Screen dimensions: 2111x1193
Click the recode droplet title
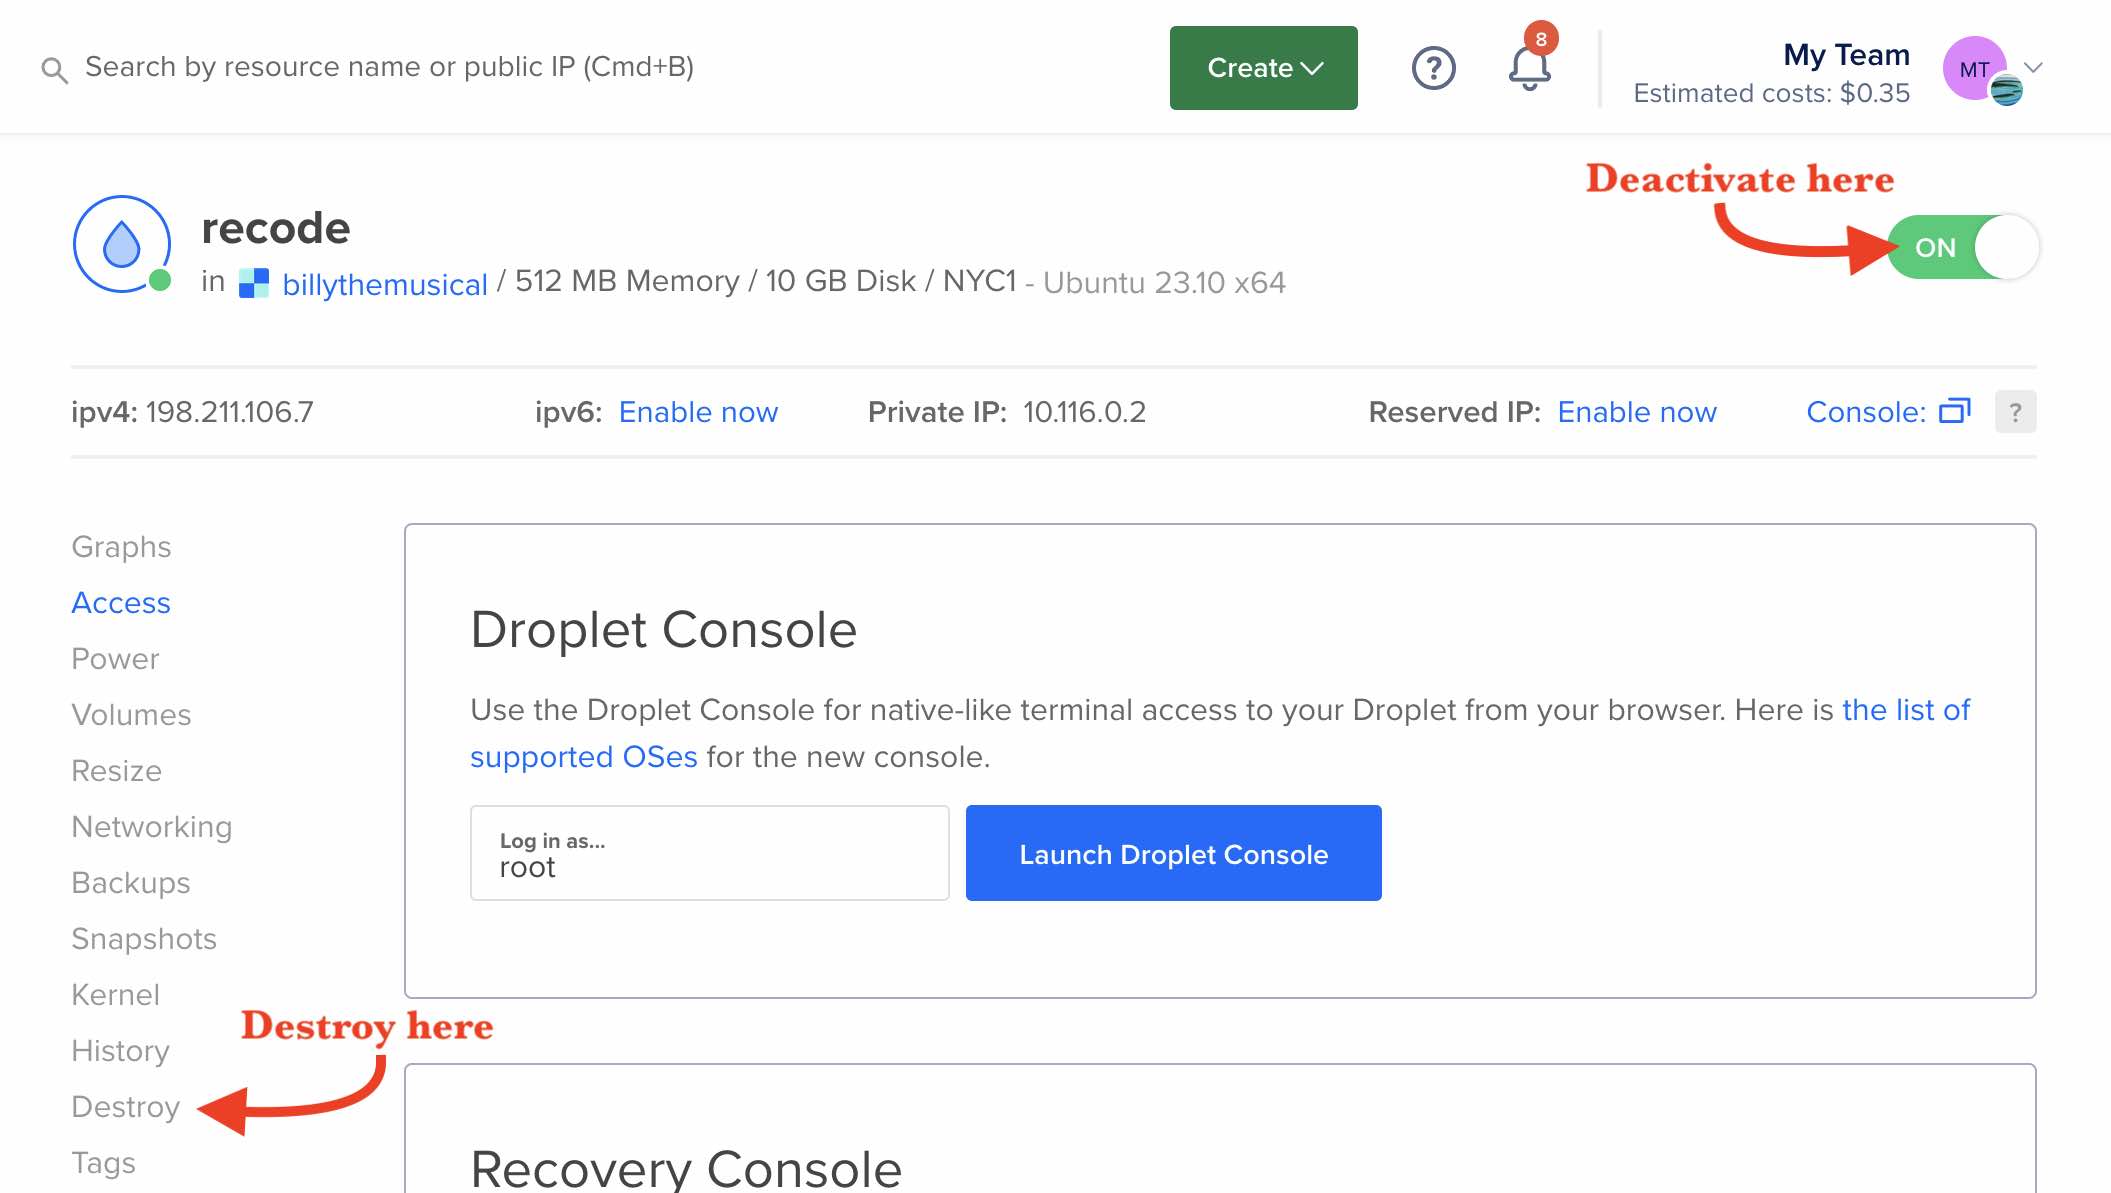click(x=276, y=228)
